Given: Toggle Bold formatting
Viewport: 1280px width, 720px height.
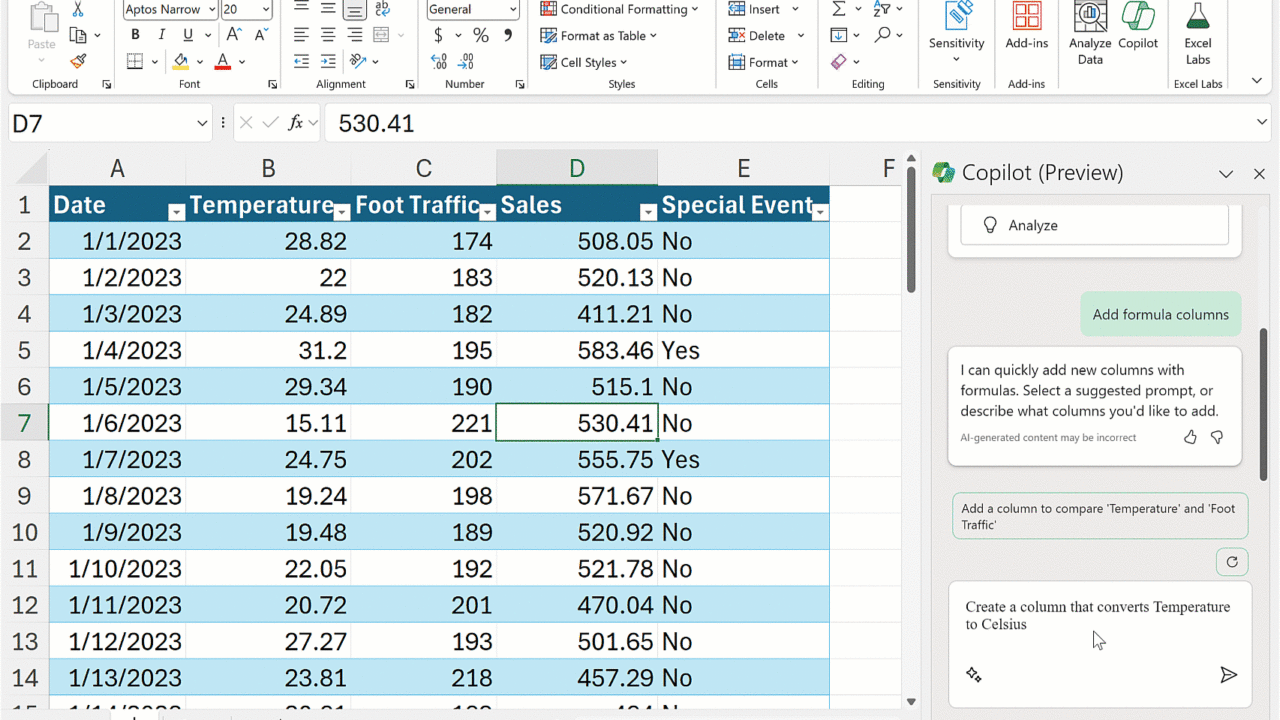Looking at the screenshot, I should (135, 35).
